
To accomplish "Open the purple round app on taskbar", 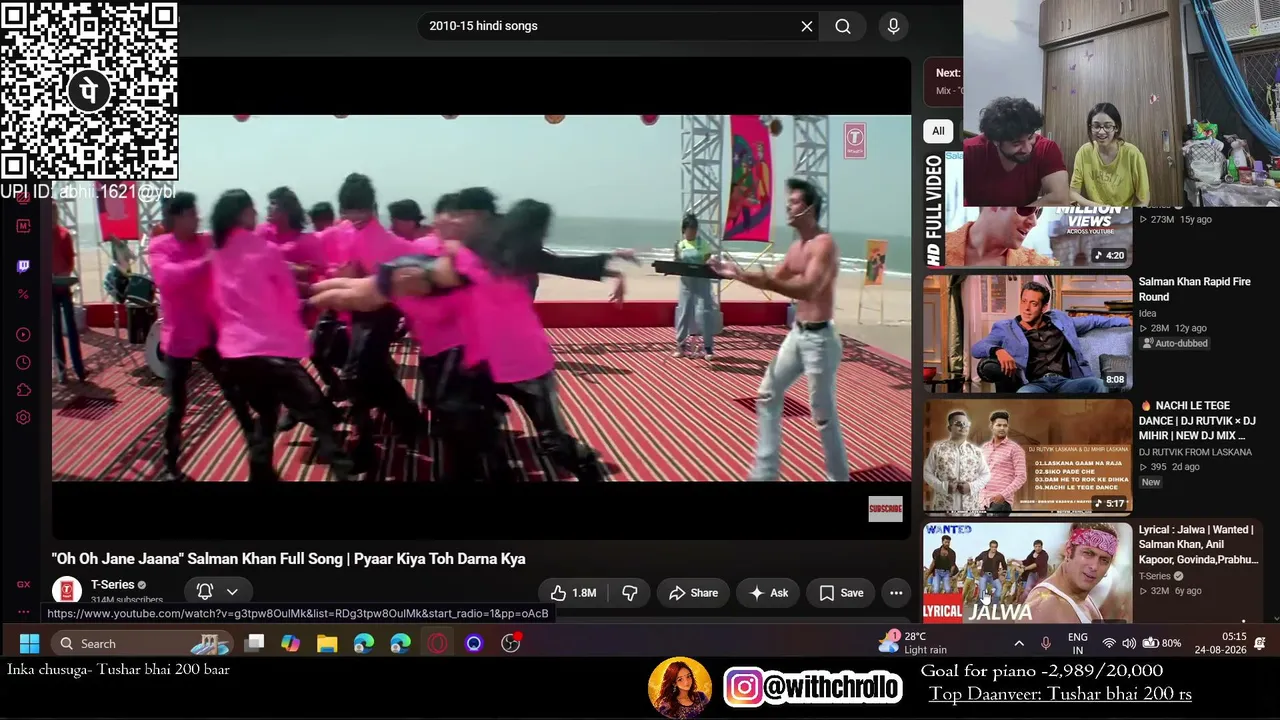I will click(x=474, y=644).
